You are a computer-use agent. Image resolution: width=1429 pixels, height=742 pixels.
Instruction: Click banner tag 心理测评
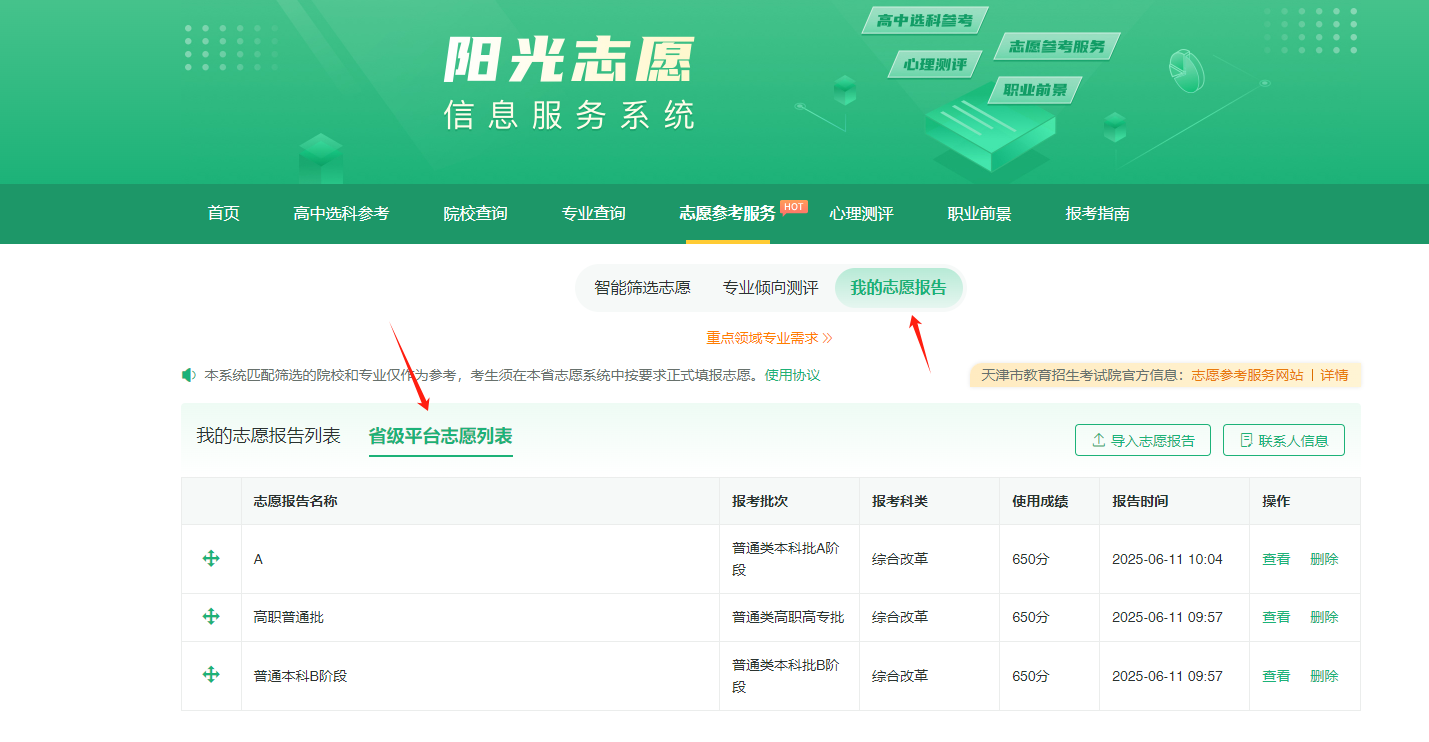click(935, 64)
